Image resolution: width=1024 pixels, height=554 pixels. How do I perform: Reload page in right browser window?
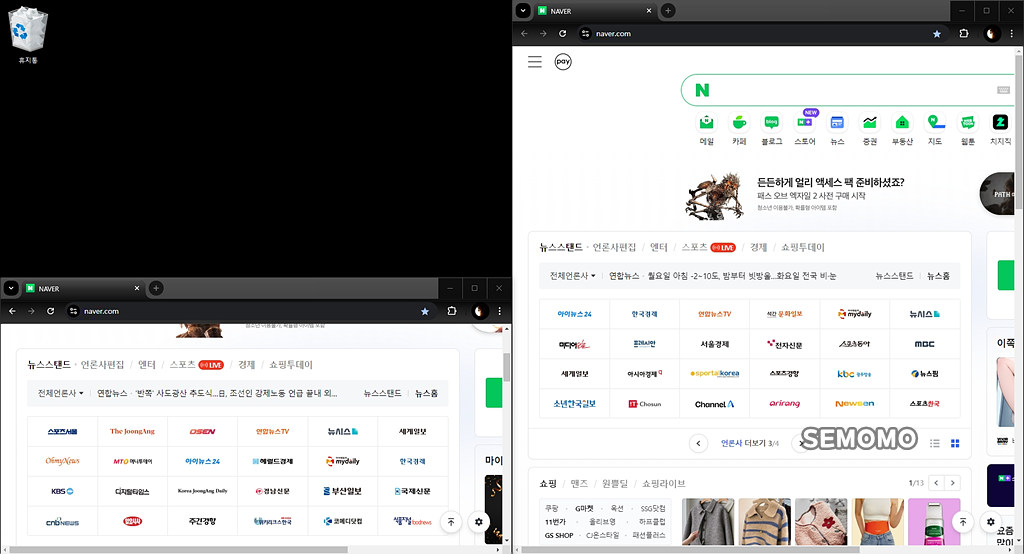(x=562, y=33)
